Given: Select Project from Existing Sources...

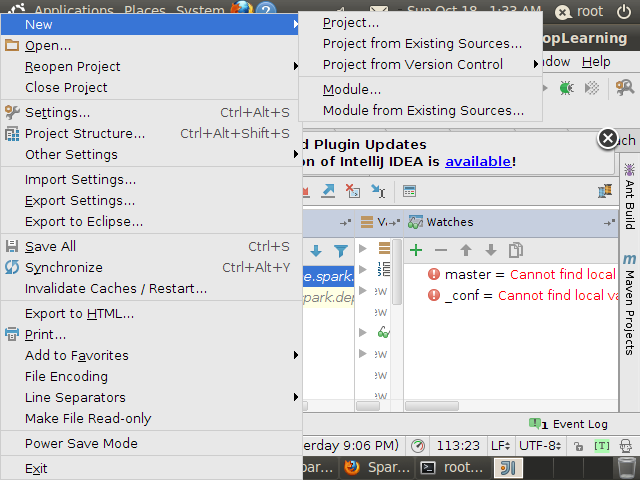Looking at the screenshot, I should (420, 44).
